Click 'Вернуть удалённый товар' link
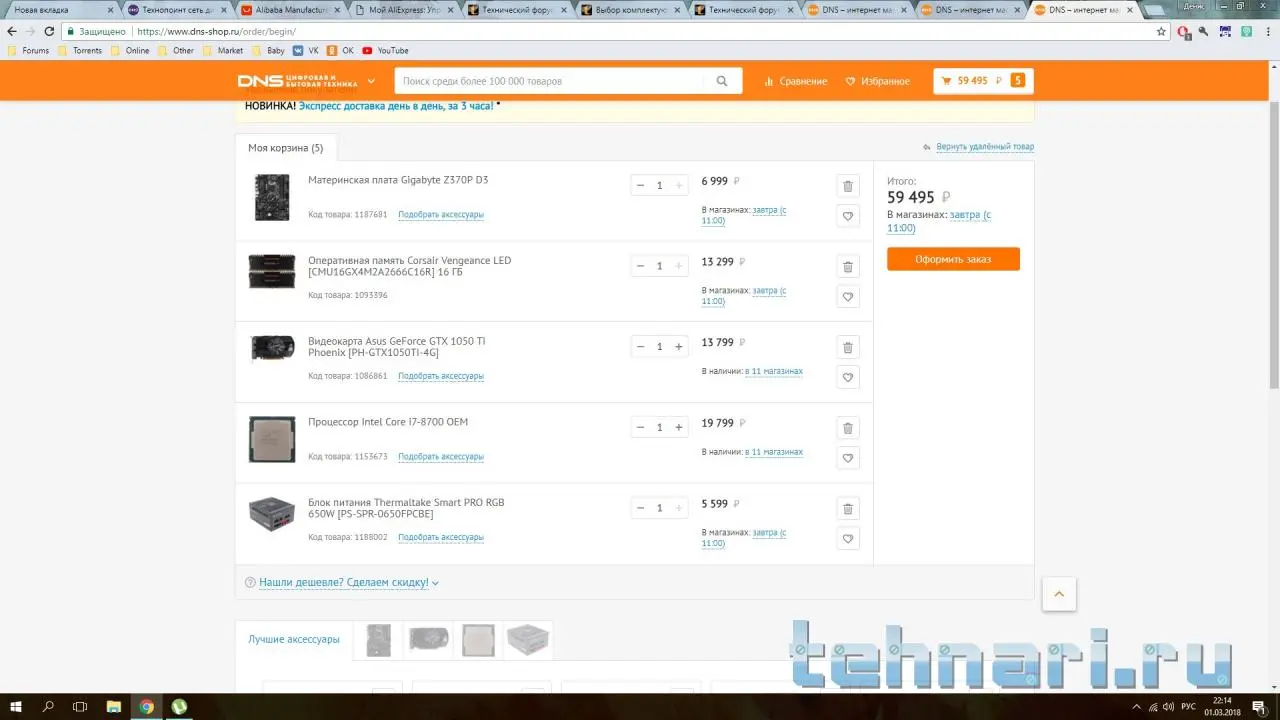The image size is (1280, 720). click(x=985, y=147)
